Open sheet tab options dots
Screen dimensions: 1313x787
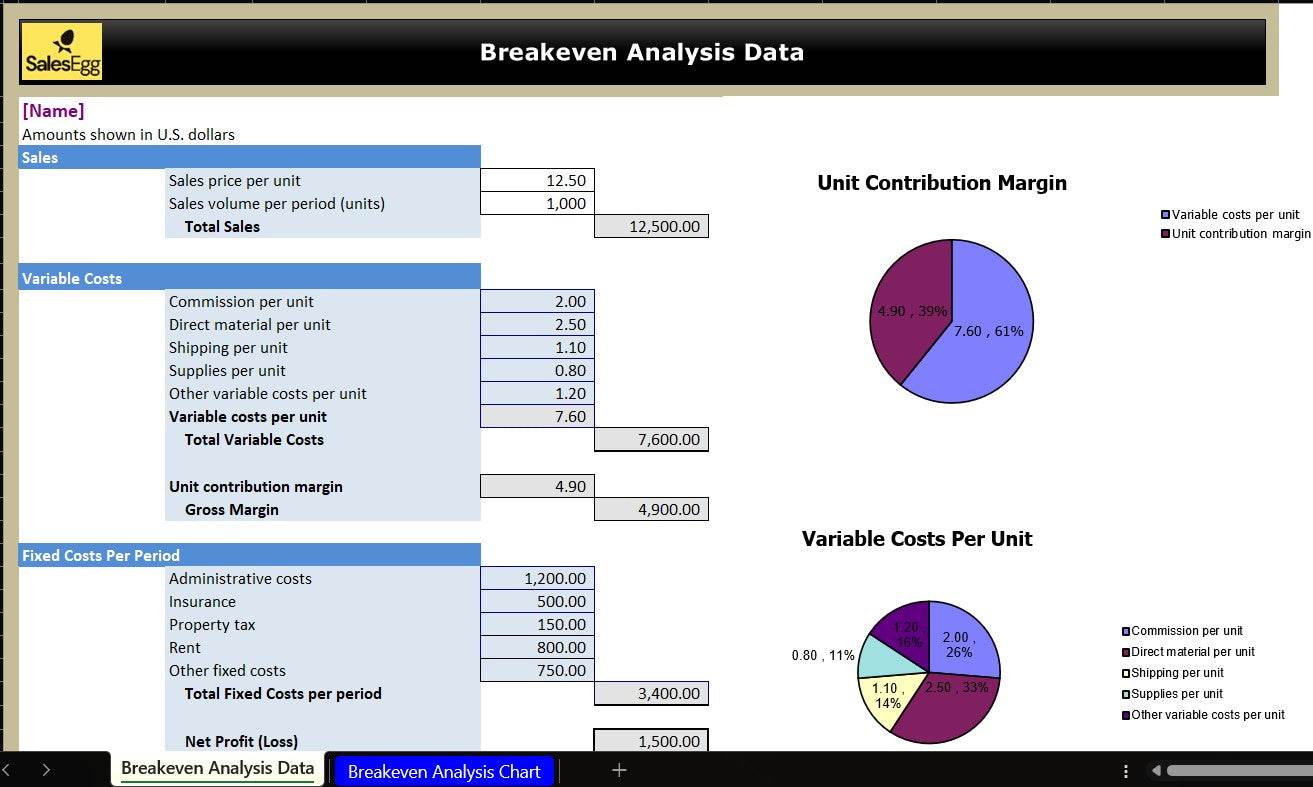[1126, 771]
